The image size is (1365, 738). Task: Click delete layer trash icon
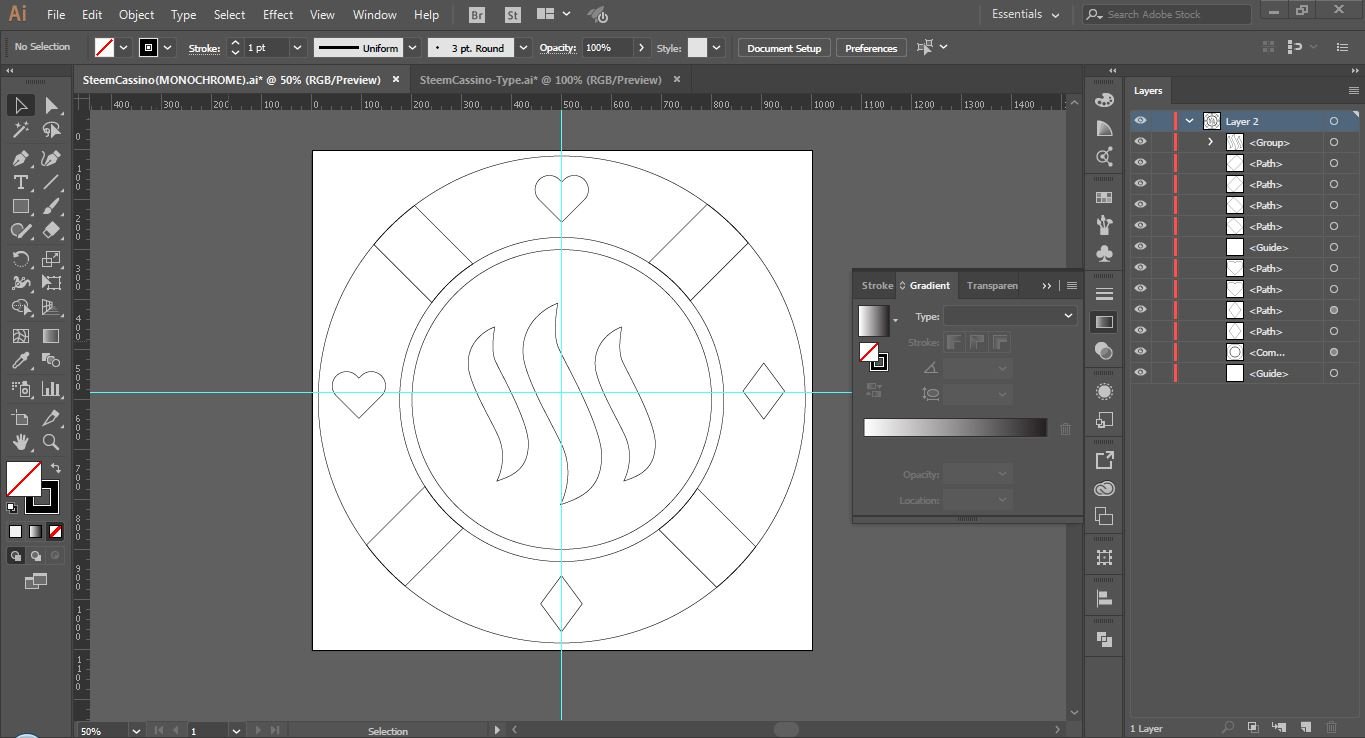[1331, 727]
